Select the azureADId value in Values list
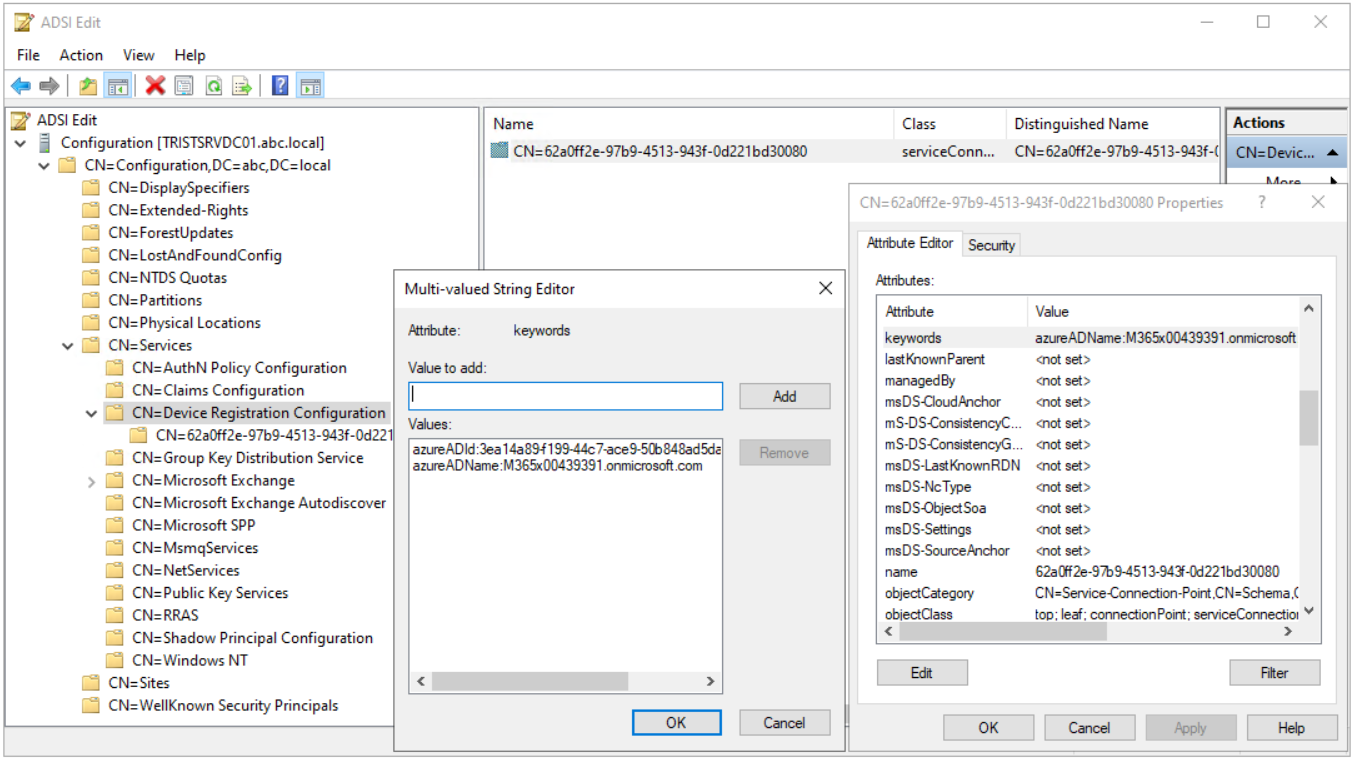 [566, 450]
